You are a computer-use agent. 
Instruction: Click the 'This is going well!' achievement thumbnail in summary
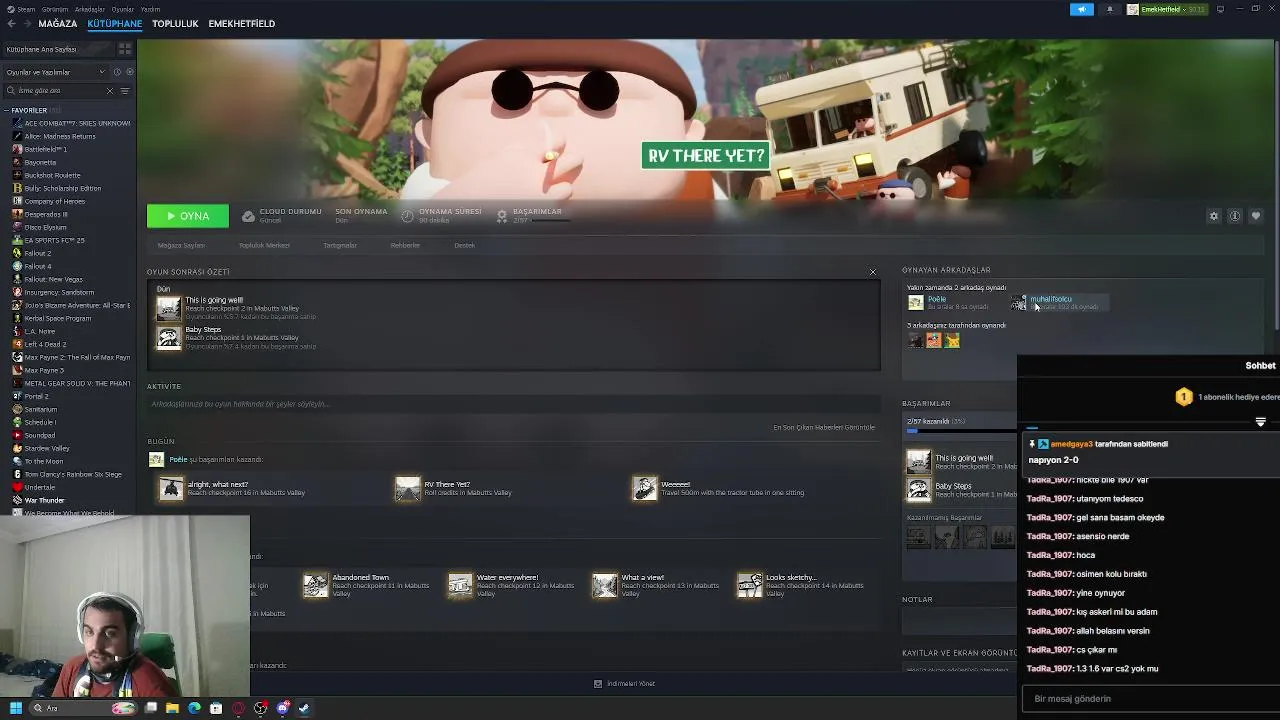pos(169,307)
